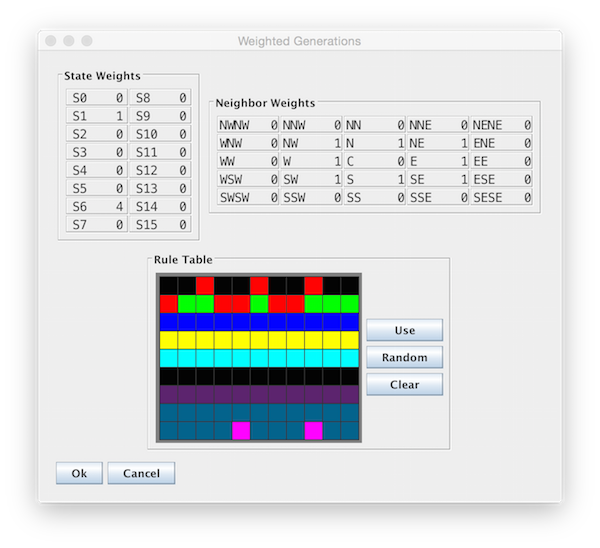Click first red cell in second rule row

coord(169,303)
